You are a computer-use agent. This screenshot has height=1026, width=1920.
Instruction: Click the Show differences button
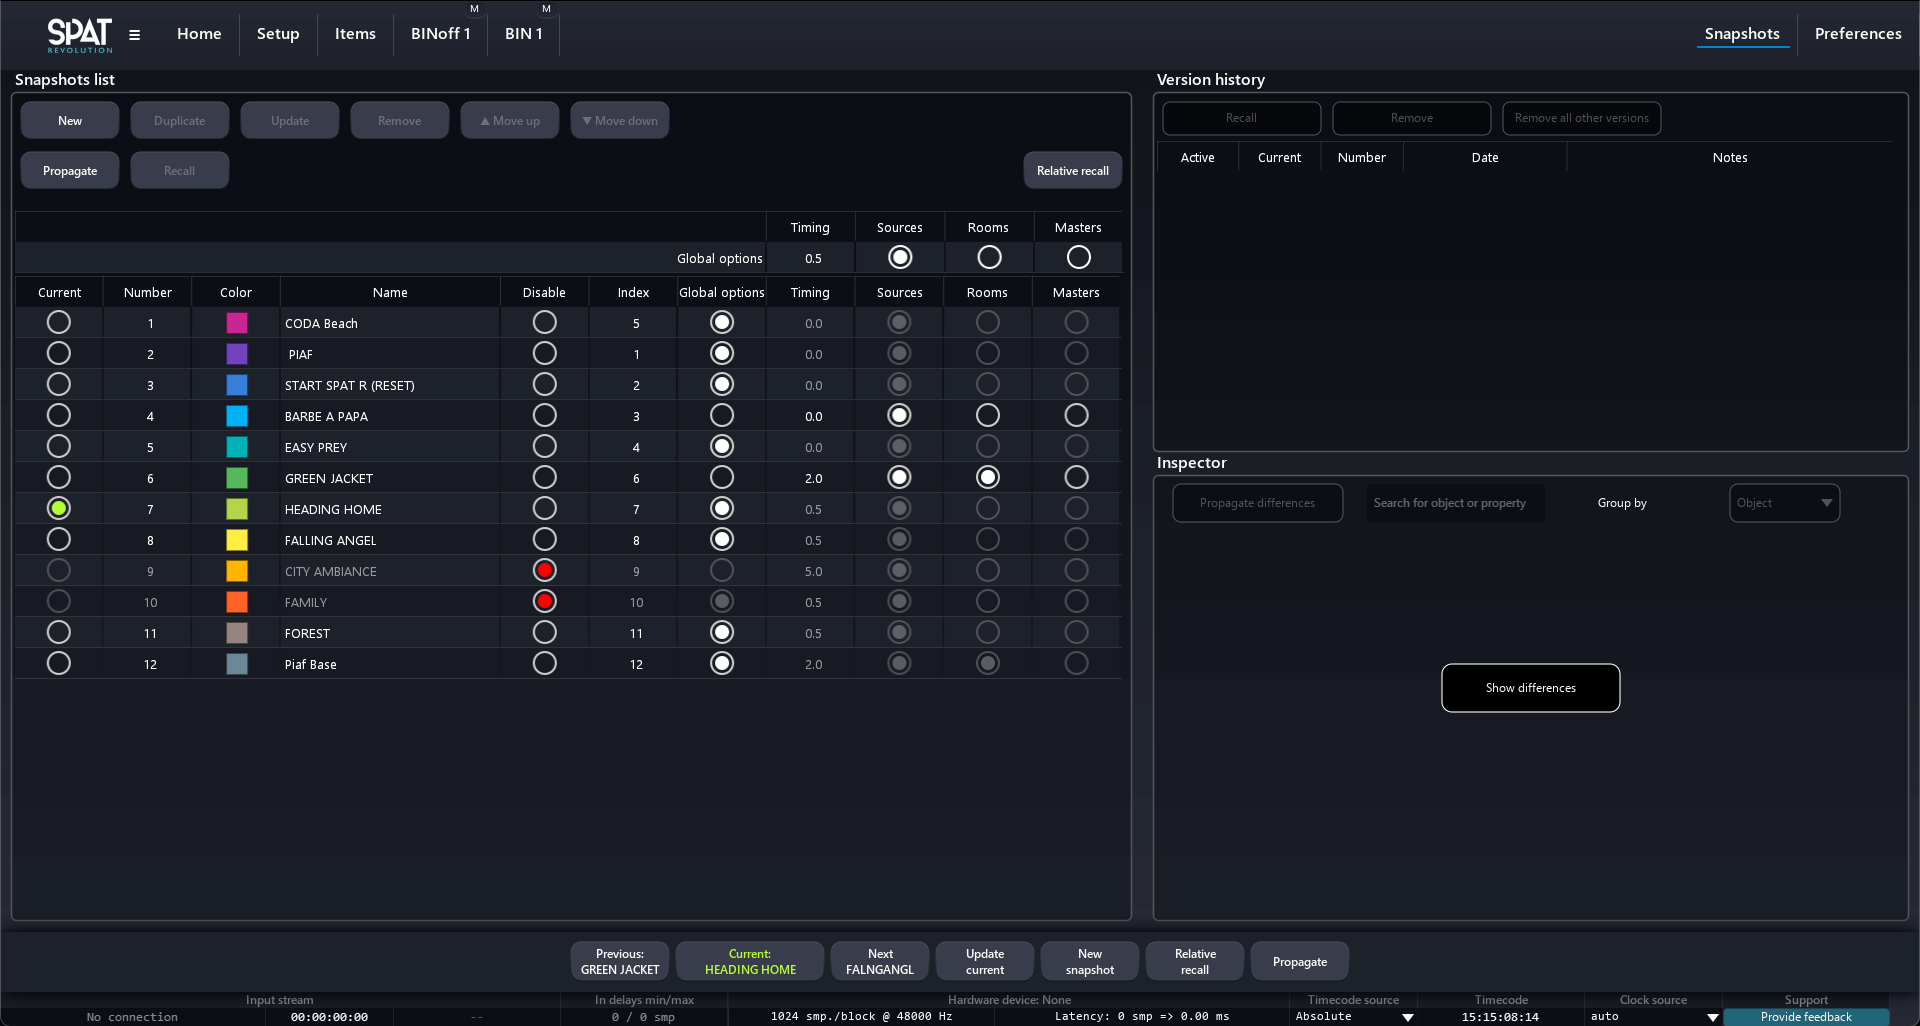click(x=1530, y=688)
